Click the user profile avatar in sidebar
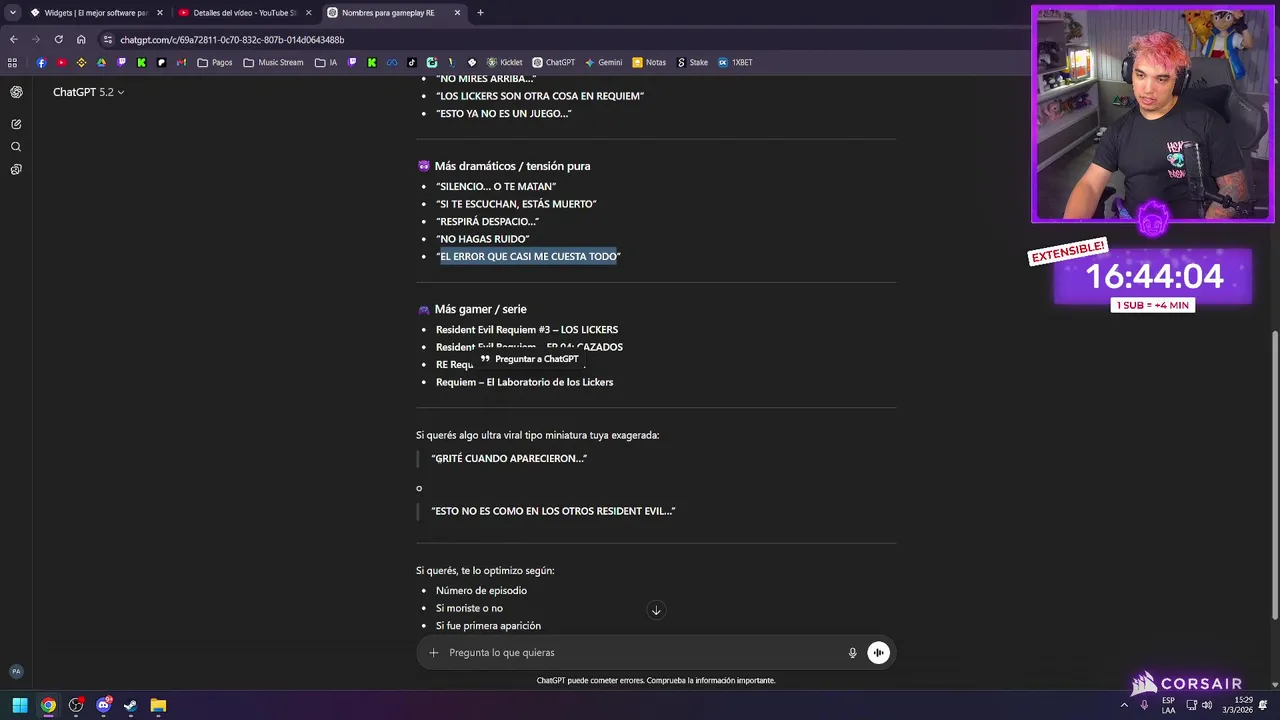The width and height of the screenshot is (1280, 720). coord(16,672)
